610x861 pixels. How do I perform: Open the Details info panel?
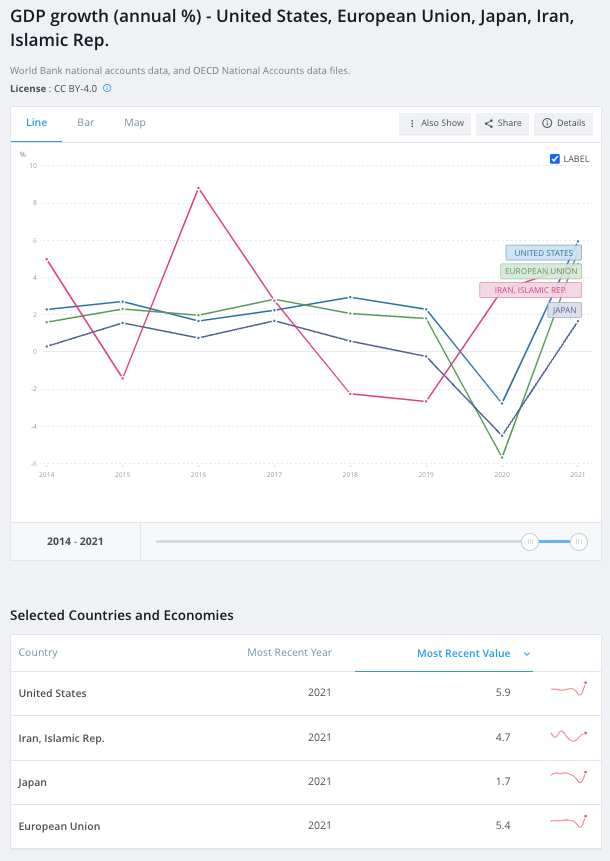click(563, 124)
